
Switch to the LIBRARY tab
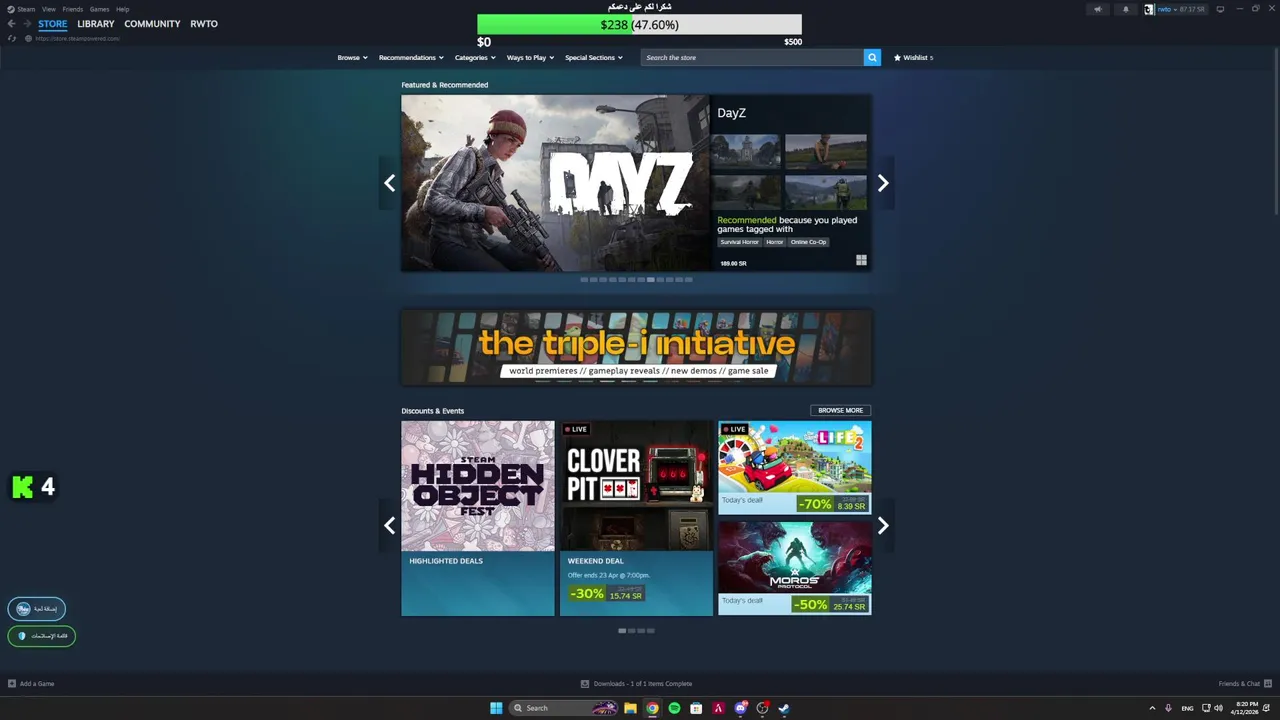tap(96, 24)
